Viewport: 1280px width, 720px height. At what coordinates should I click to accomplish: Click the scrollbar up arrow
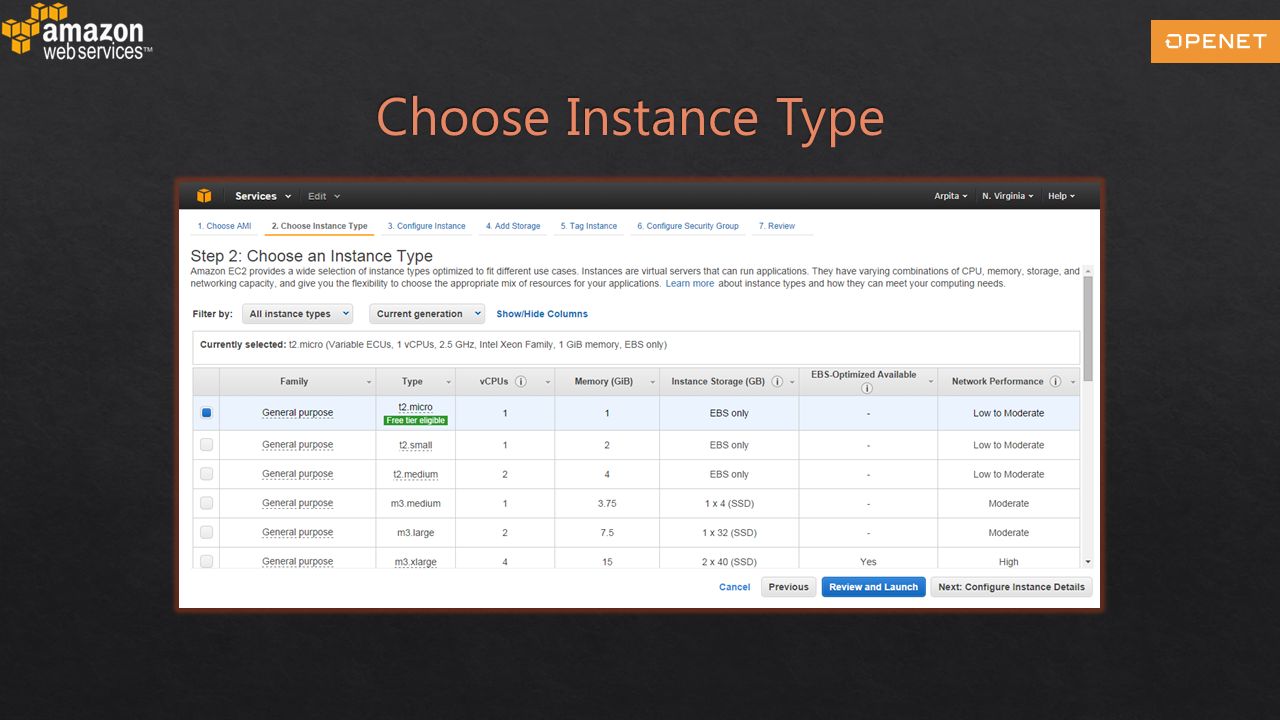point(1088,271)
